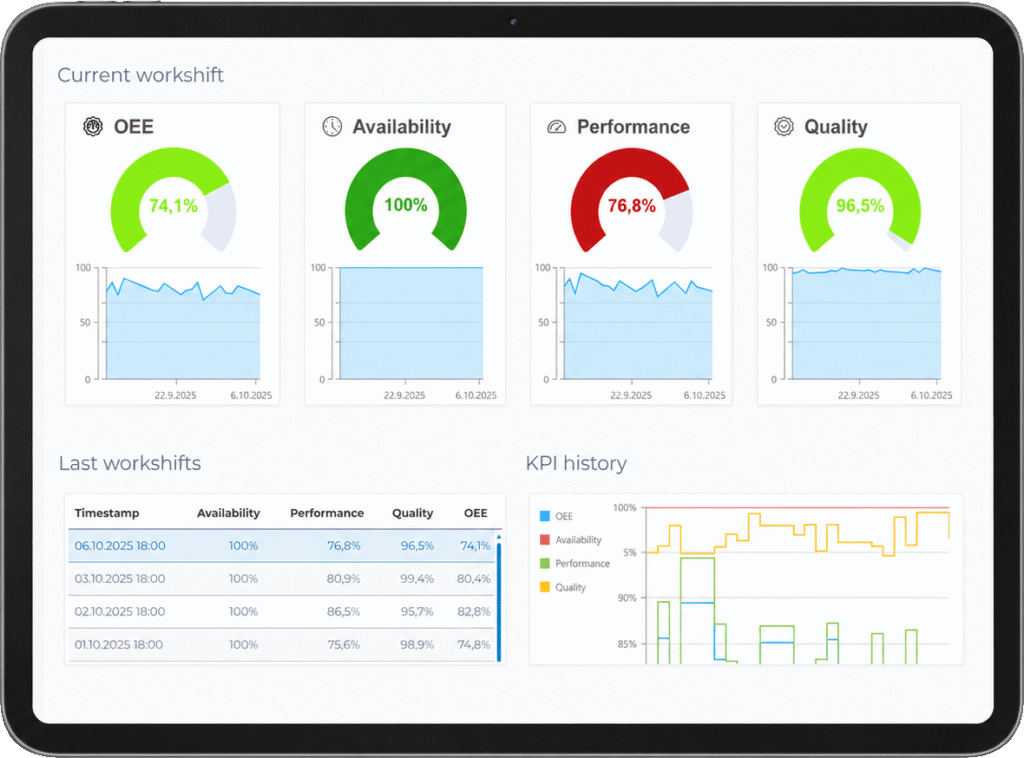This screenshot has width=1024, height=758.
Task: Click the 86,5% performance cell
Action: tap(343, 612)
